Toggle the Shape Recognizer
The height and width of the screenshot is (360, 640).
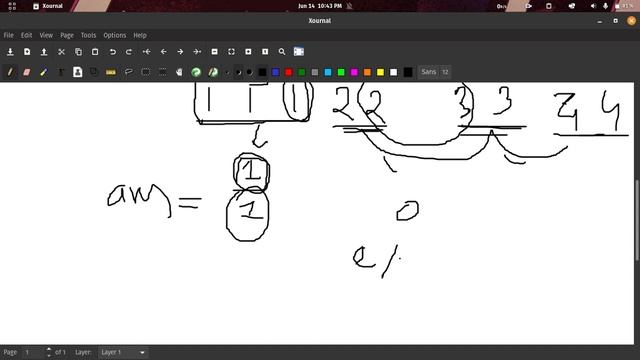[x=94, y=72]
